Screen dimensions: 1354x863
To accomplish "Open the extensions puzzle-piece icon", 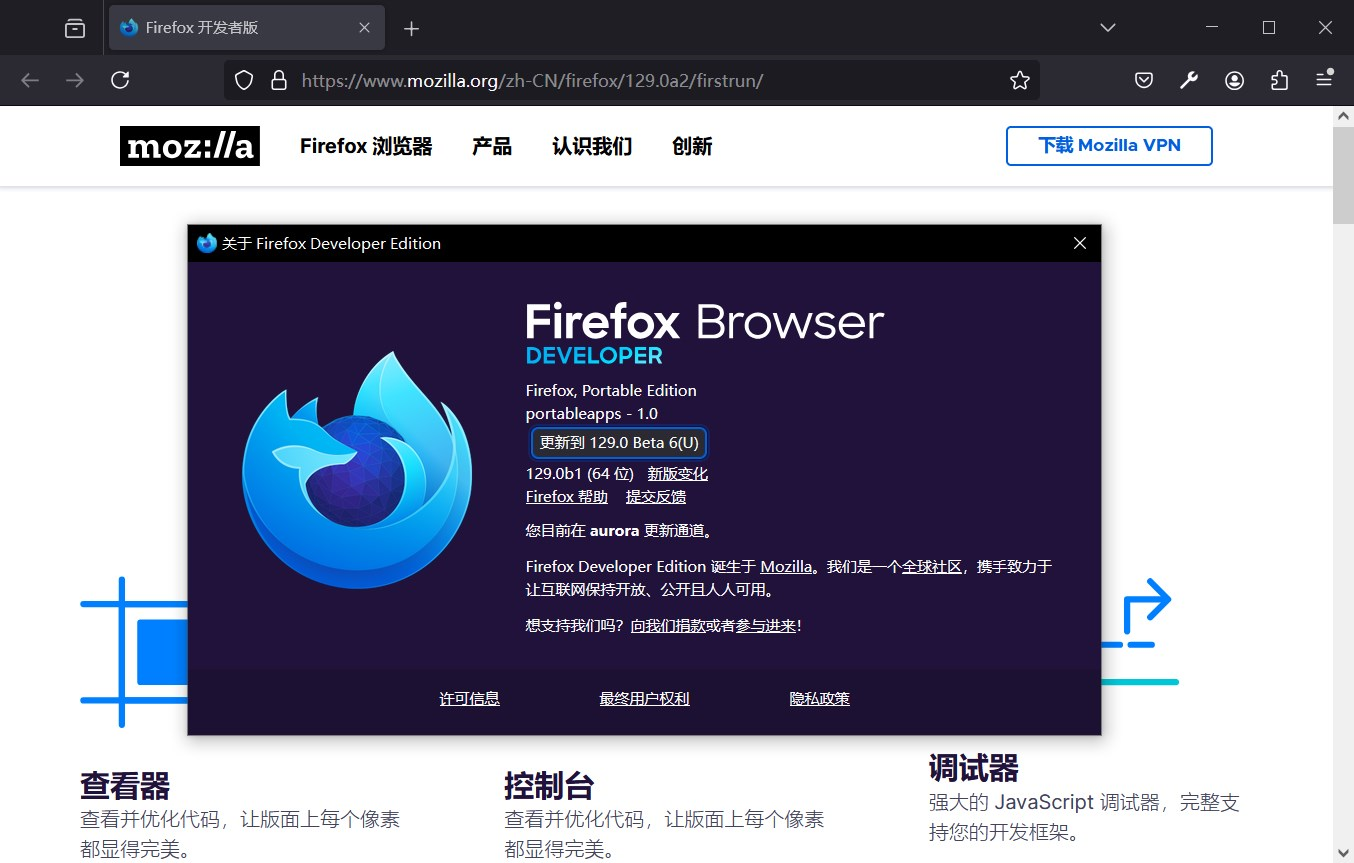I will (1278, 80).
